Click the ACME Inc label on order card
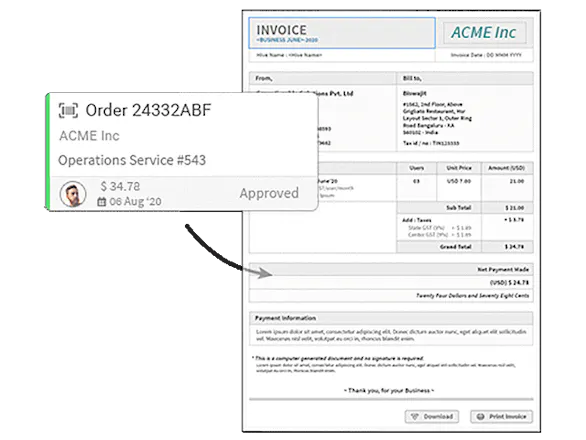Viewport: 586px width, 440px height. click(89, 136)
